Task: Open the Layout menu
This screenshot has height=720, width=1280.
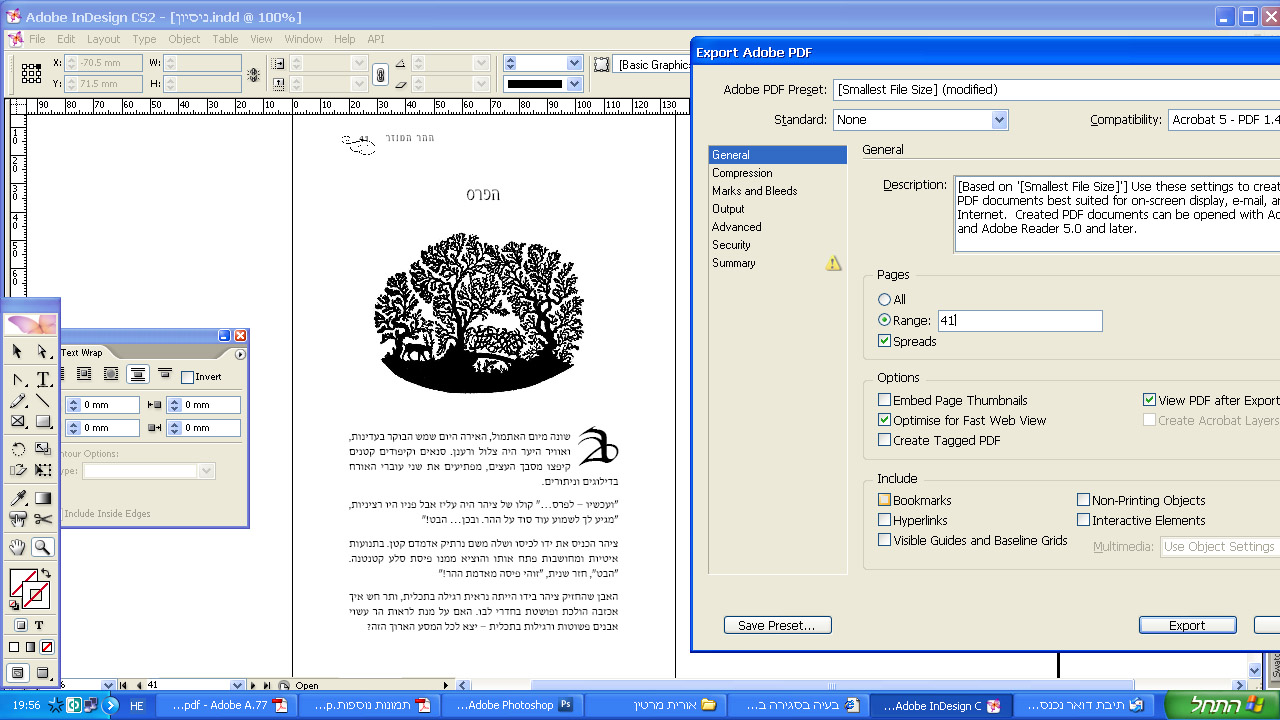Action: 103,39
